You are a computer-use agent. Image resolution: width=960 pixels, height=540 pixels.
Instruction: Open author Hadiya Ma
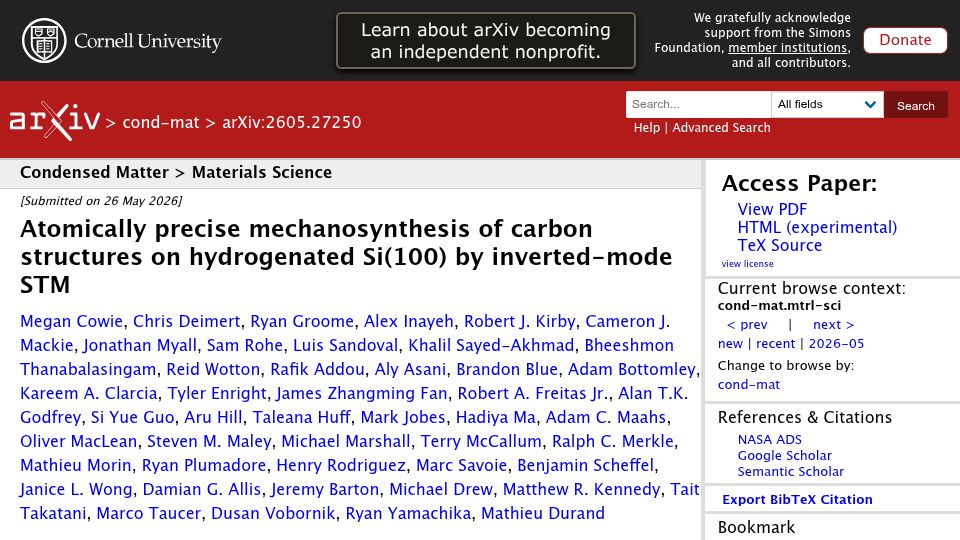[x=496, y=417]
